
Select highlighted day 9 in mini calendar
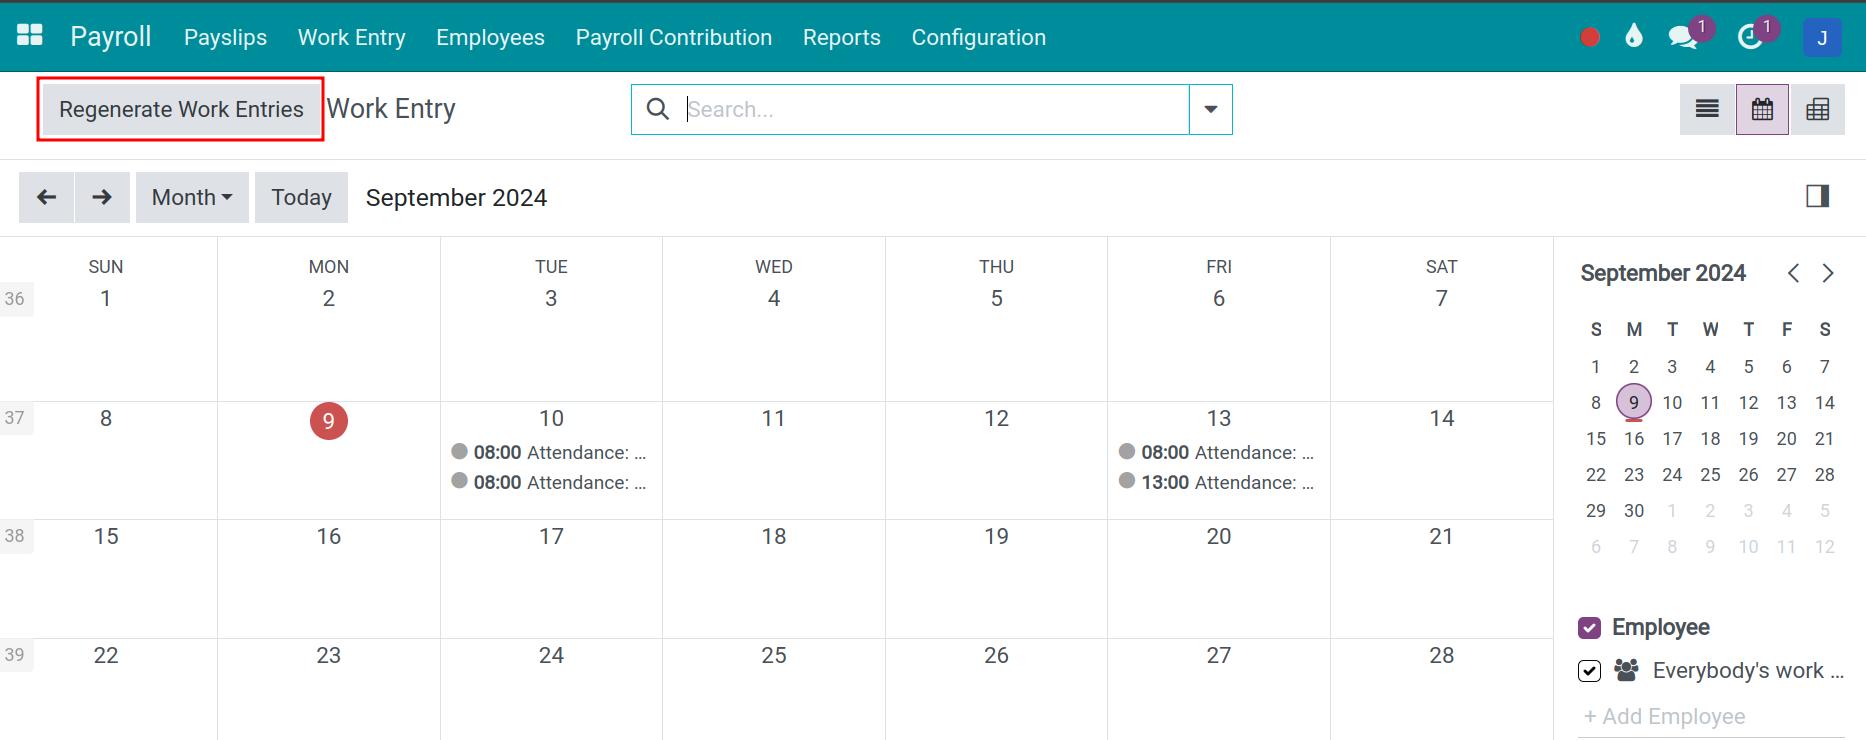[1634, 402]
